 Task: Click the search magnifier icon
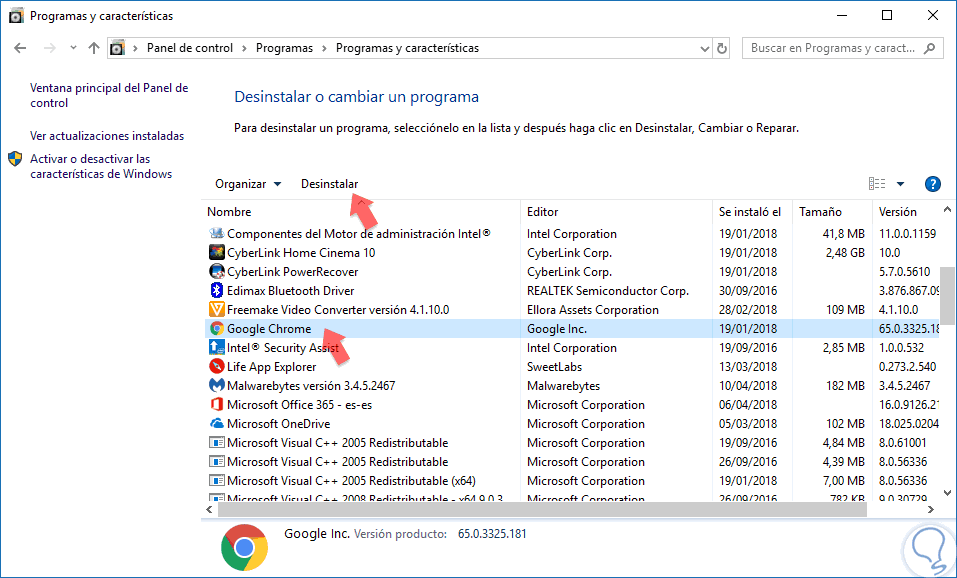930,48
